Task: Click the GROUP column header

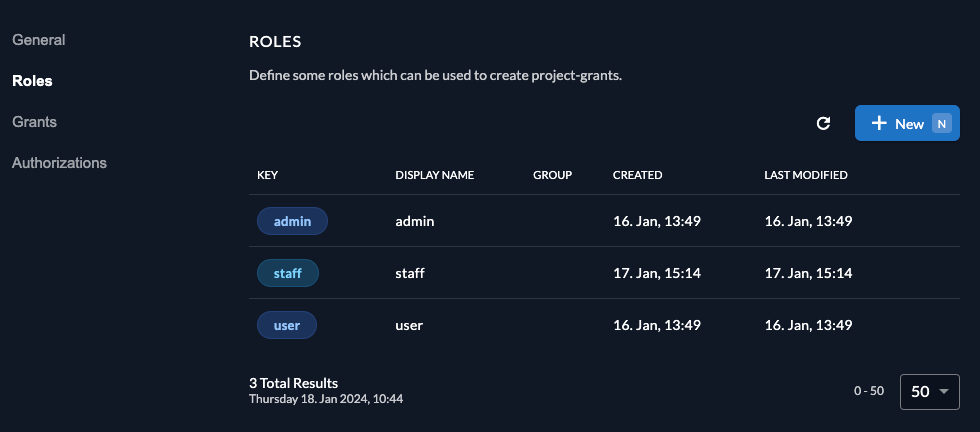Action: pyautogui.click(x=552, y=175)
